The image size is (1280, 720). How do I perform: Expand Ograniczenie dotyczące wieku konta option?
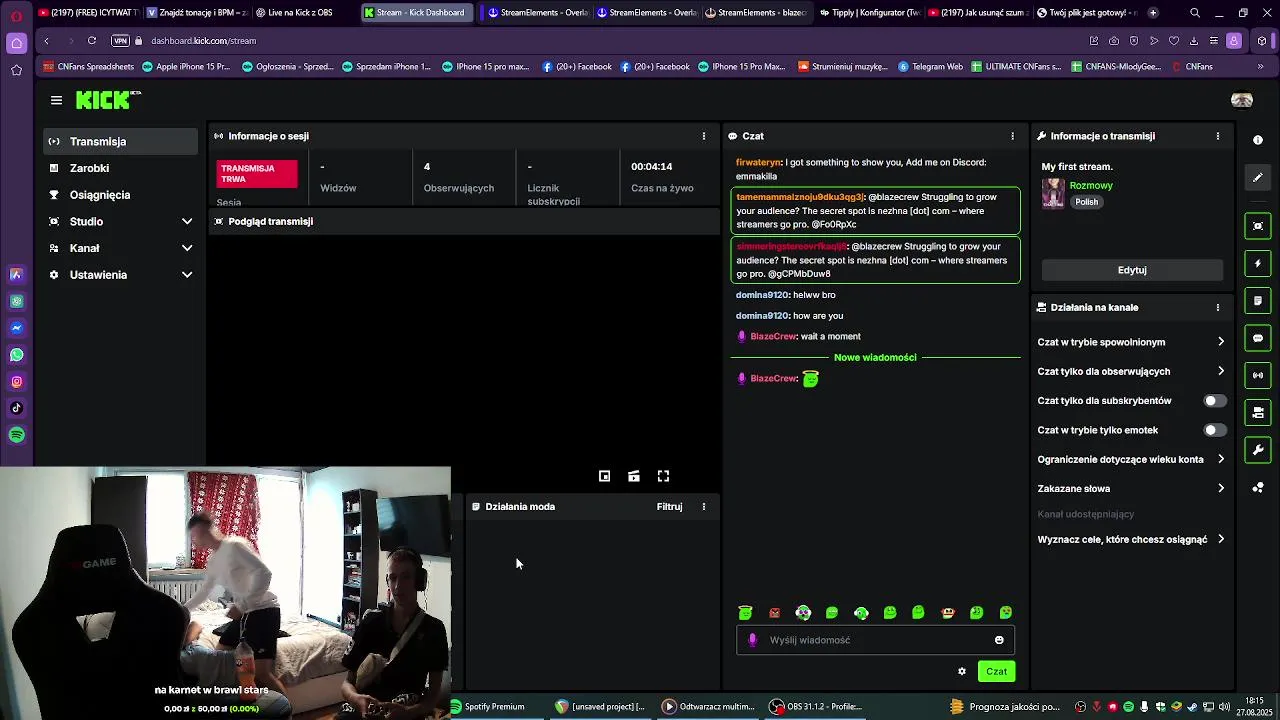click(x=1131, y=459)
